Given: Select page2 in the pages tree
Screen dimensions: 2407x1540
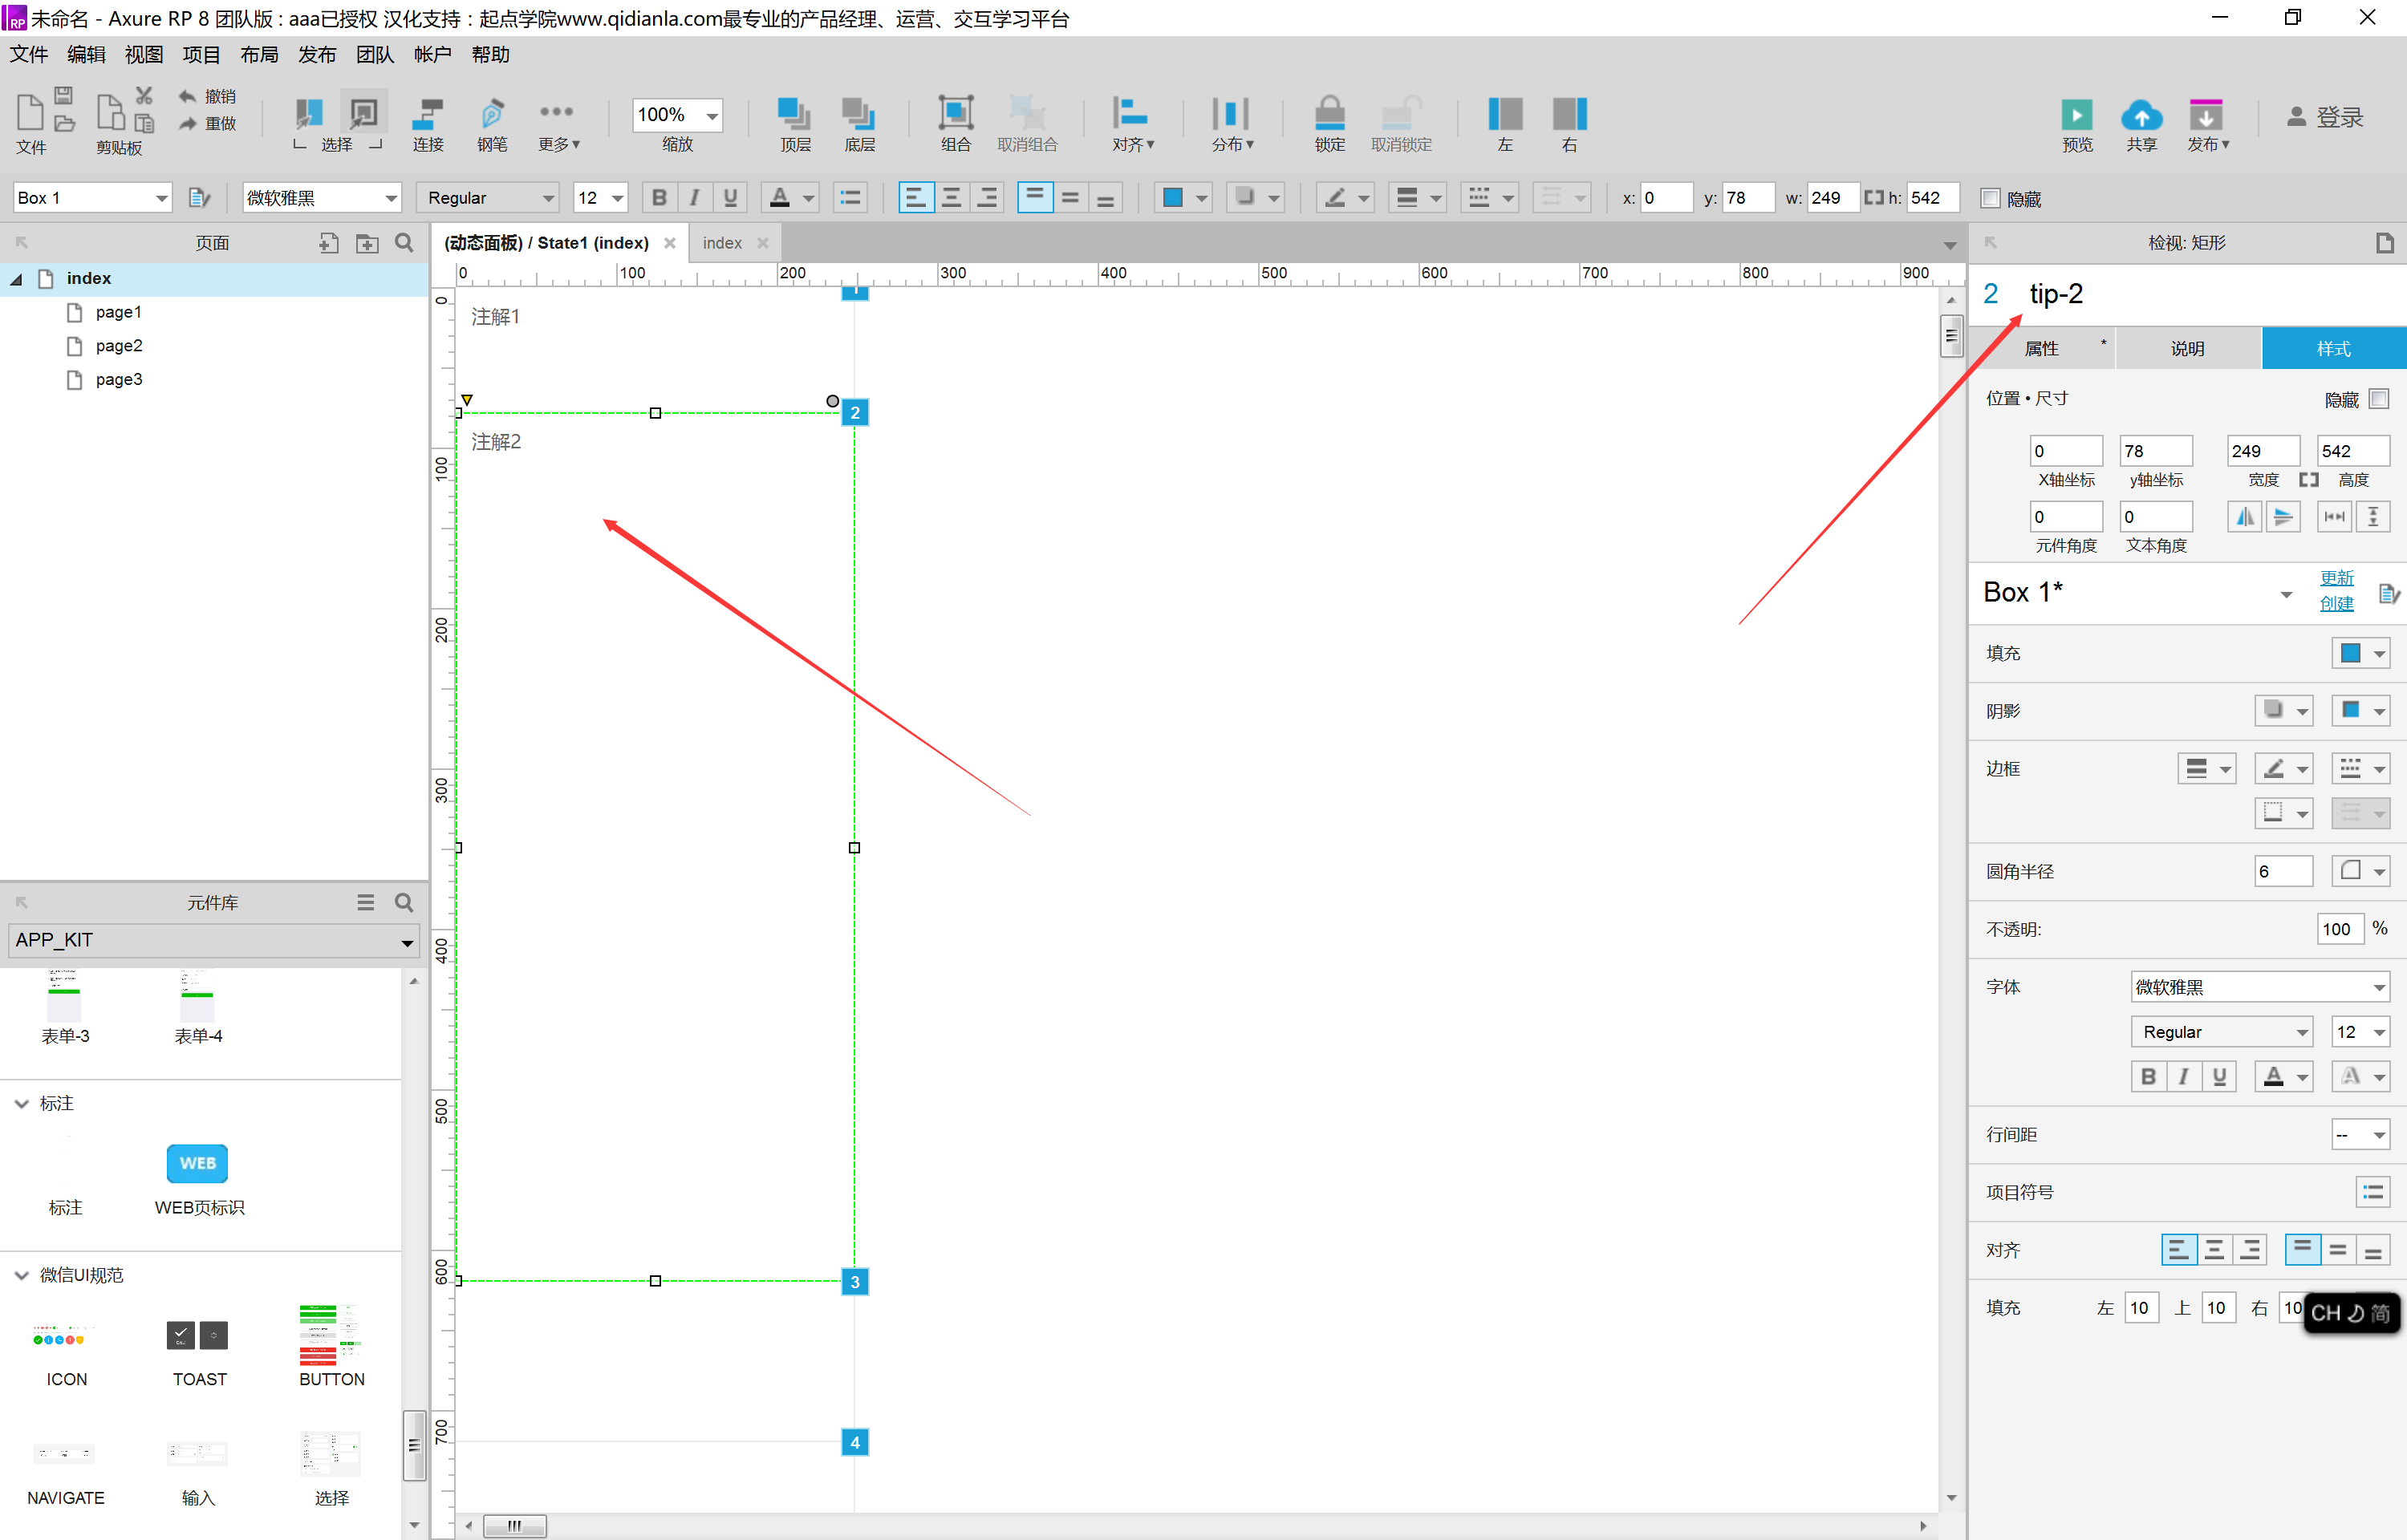Looking at the screenshot, I should [x=119, y=346].
